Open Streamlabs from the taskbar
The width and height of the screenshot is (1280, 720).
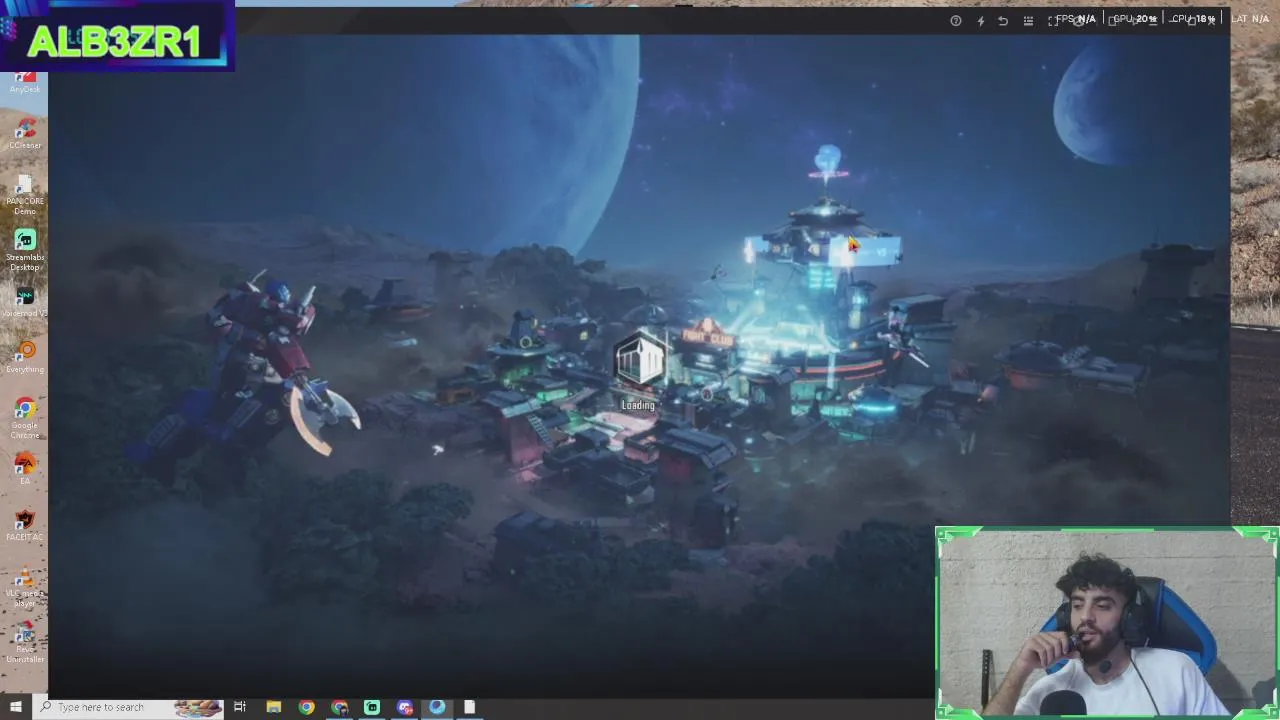372,707
